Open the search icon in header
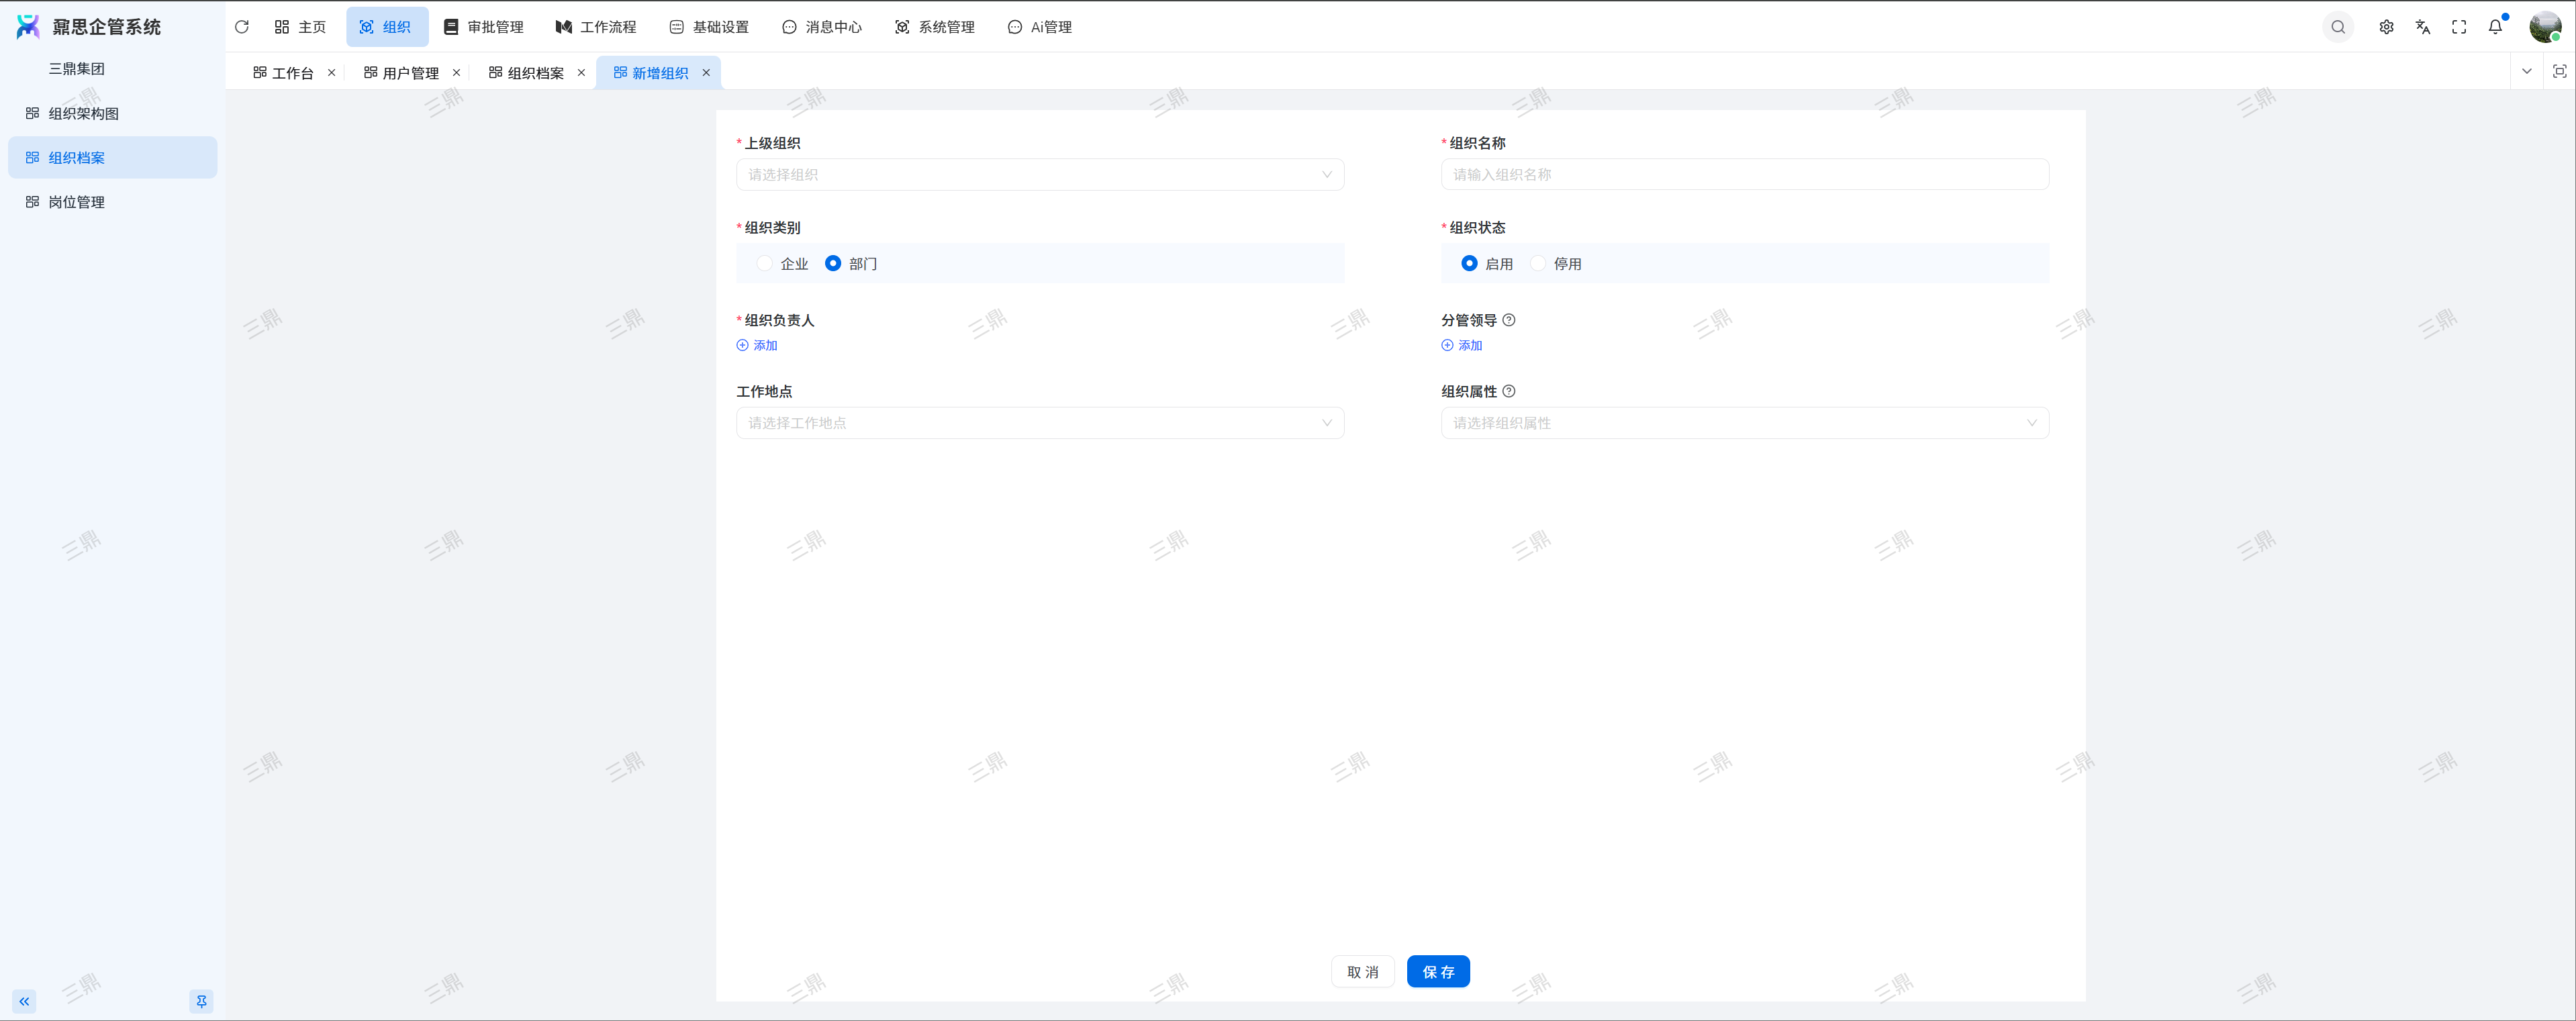 point(2337,27)
